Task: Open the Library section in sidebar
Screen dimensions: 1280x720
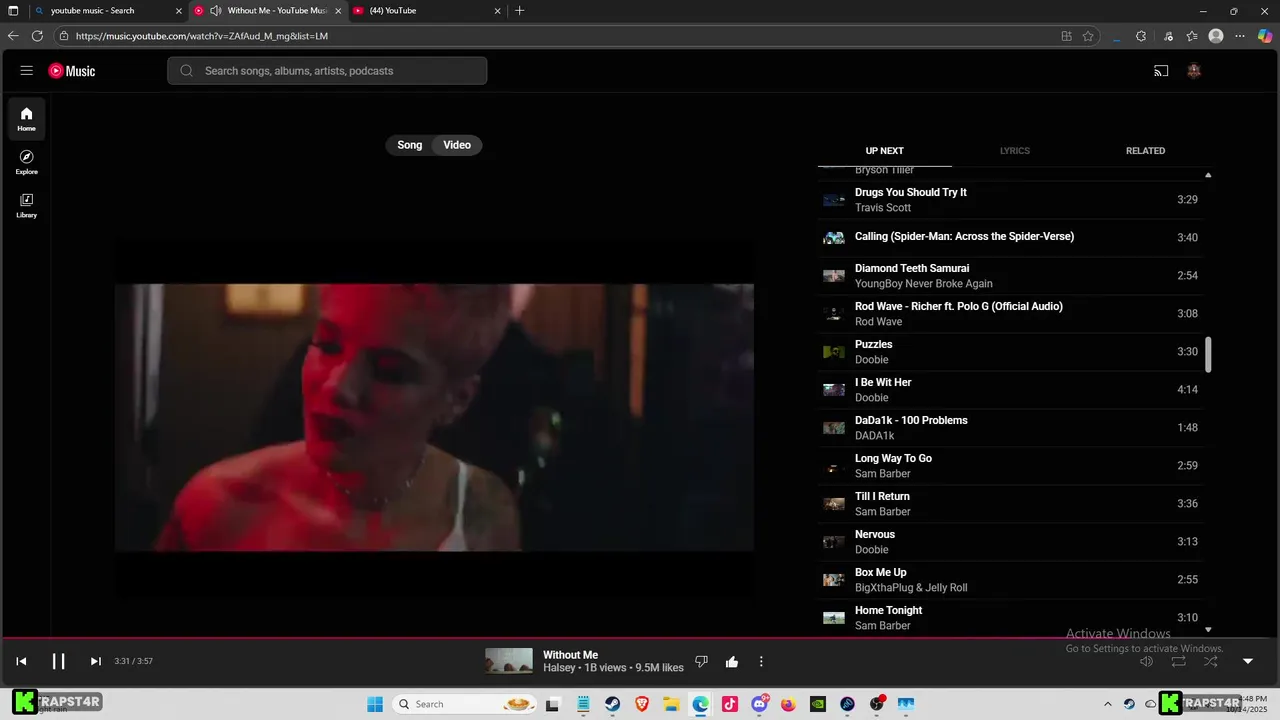Action: tap(27, 205)
